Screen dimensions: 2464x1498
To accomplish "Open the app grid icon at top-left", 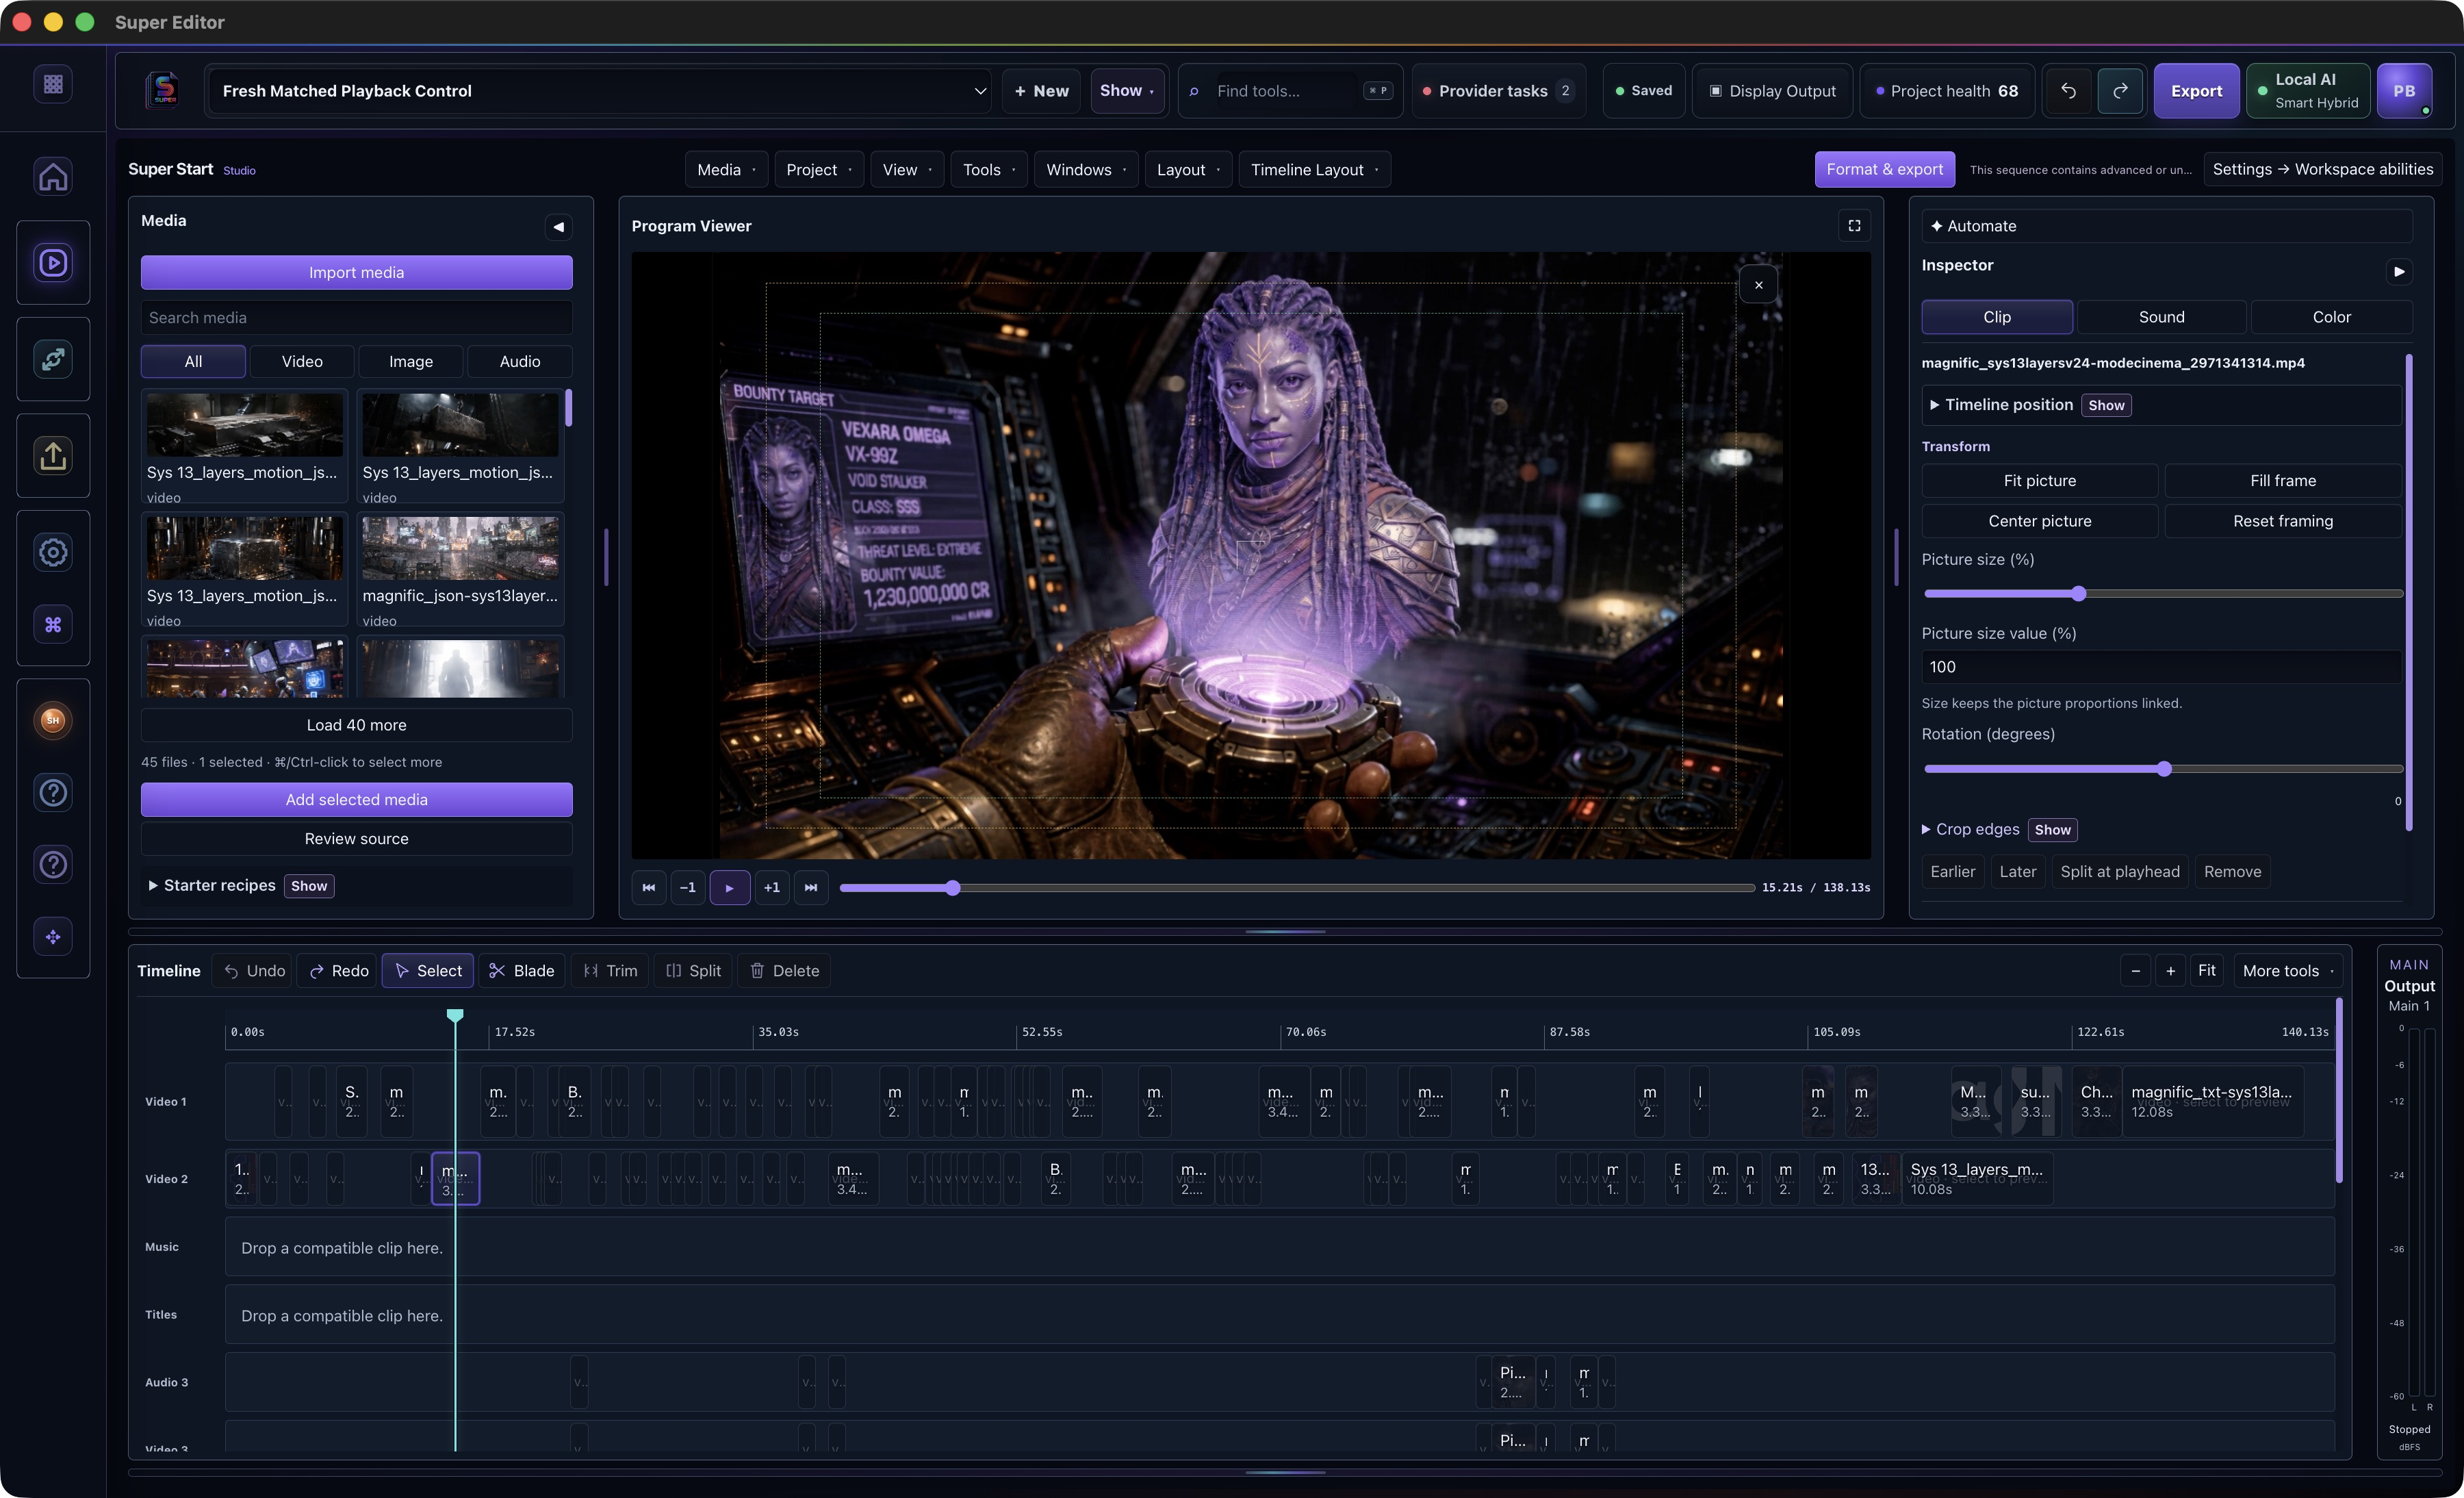I will click(x=53, y=84).
